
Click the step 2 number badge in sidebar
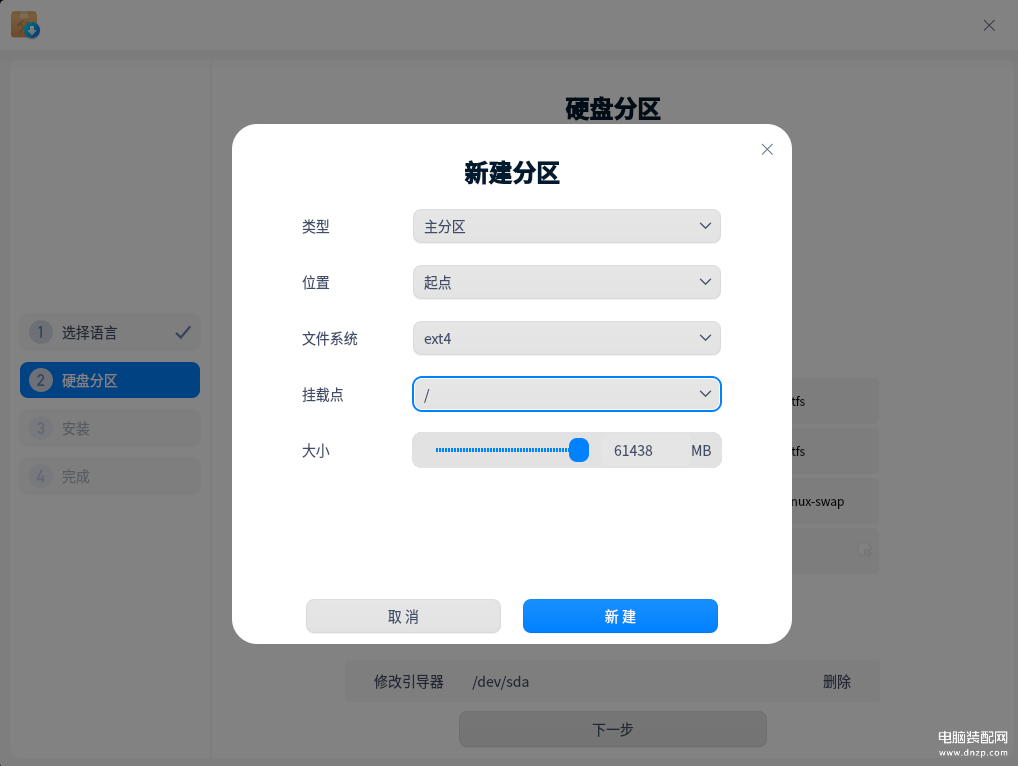point(40,380)
